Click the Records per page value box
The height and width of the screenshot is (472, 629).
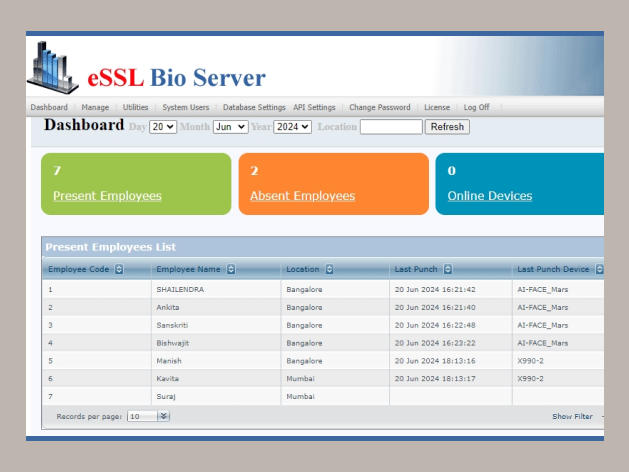coord(142,416)
